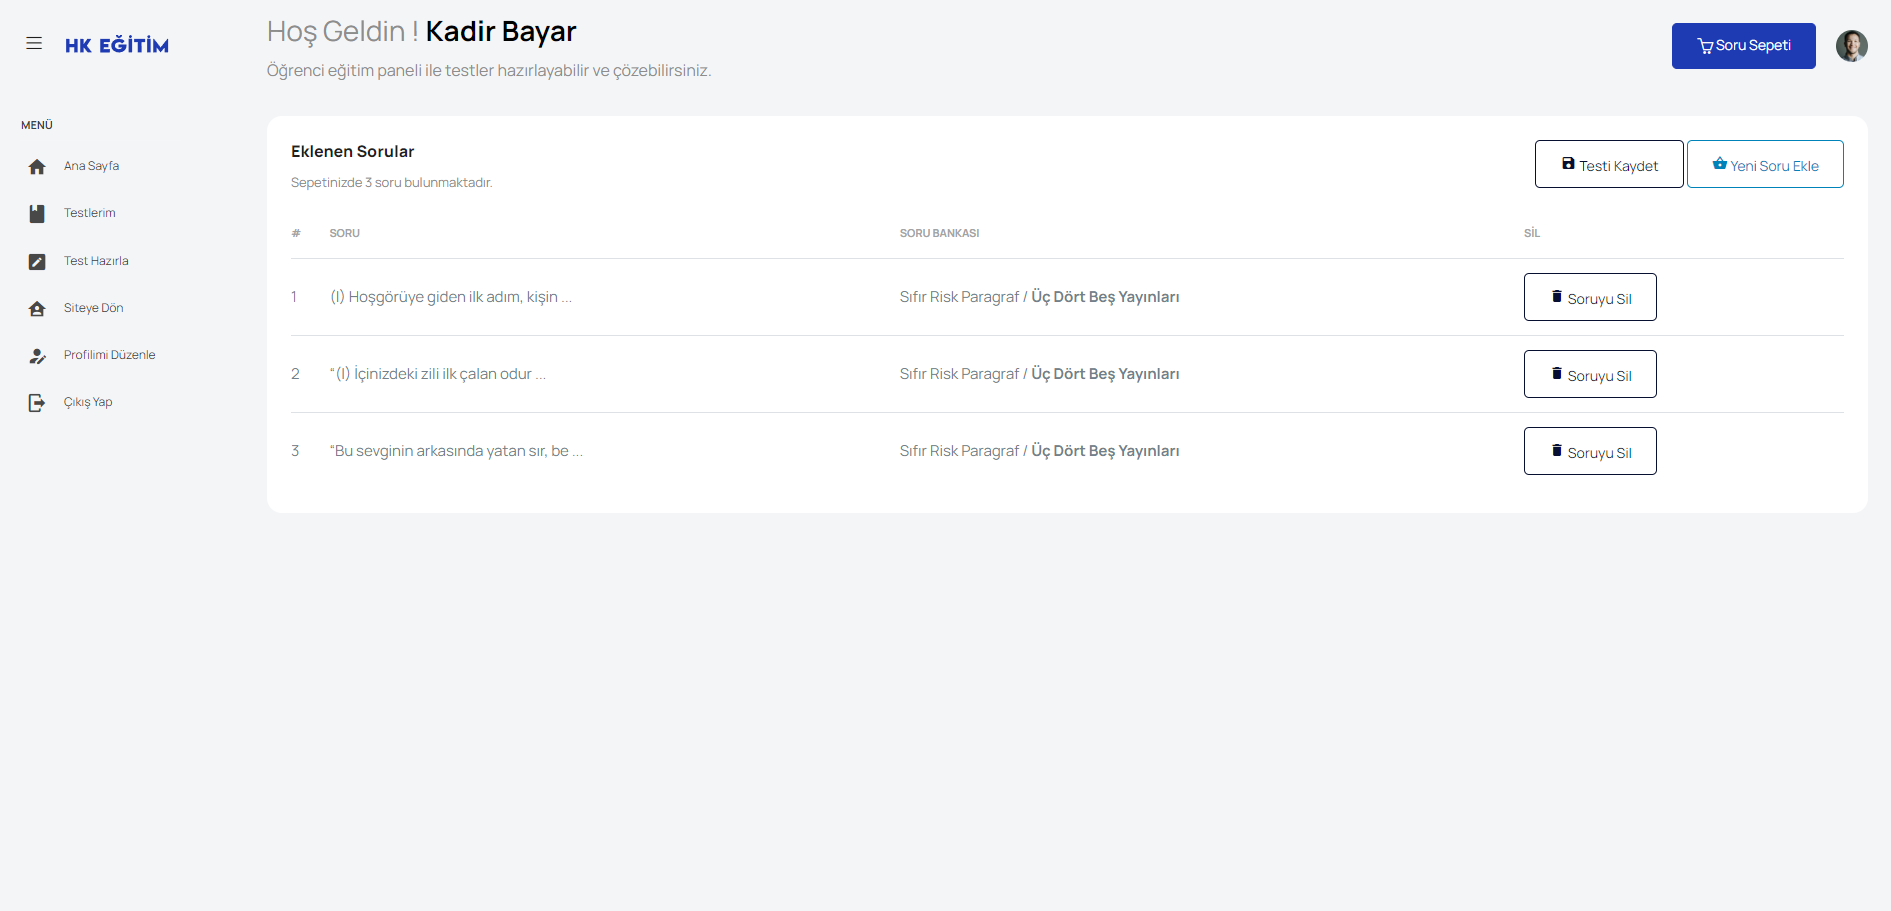This screenshot has height=911, width=1891.
Task: Select Profilimi Düzenle menu entry
Action: coord(110,355)
